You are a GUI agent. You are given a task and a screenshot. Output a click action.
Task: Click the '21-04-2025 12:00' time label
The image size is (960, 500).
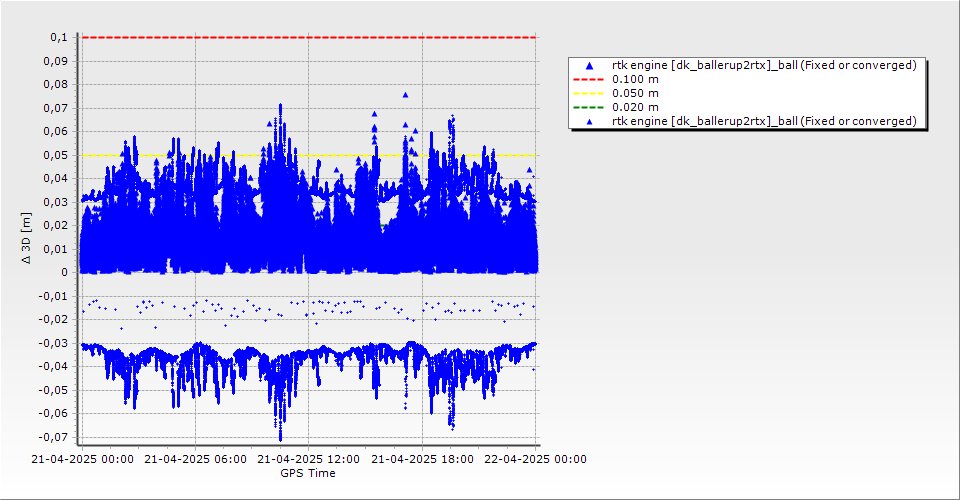[309, 459]
